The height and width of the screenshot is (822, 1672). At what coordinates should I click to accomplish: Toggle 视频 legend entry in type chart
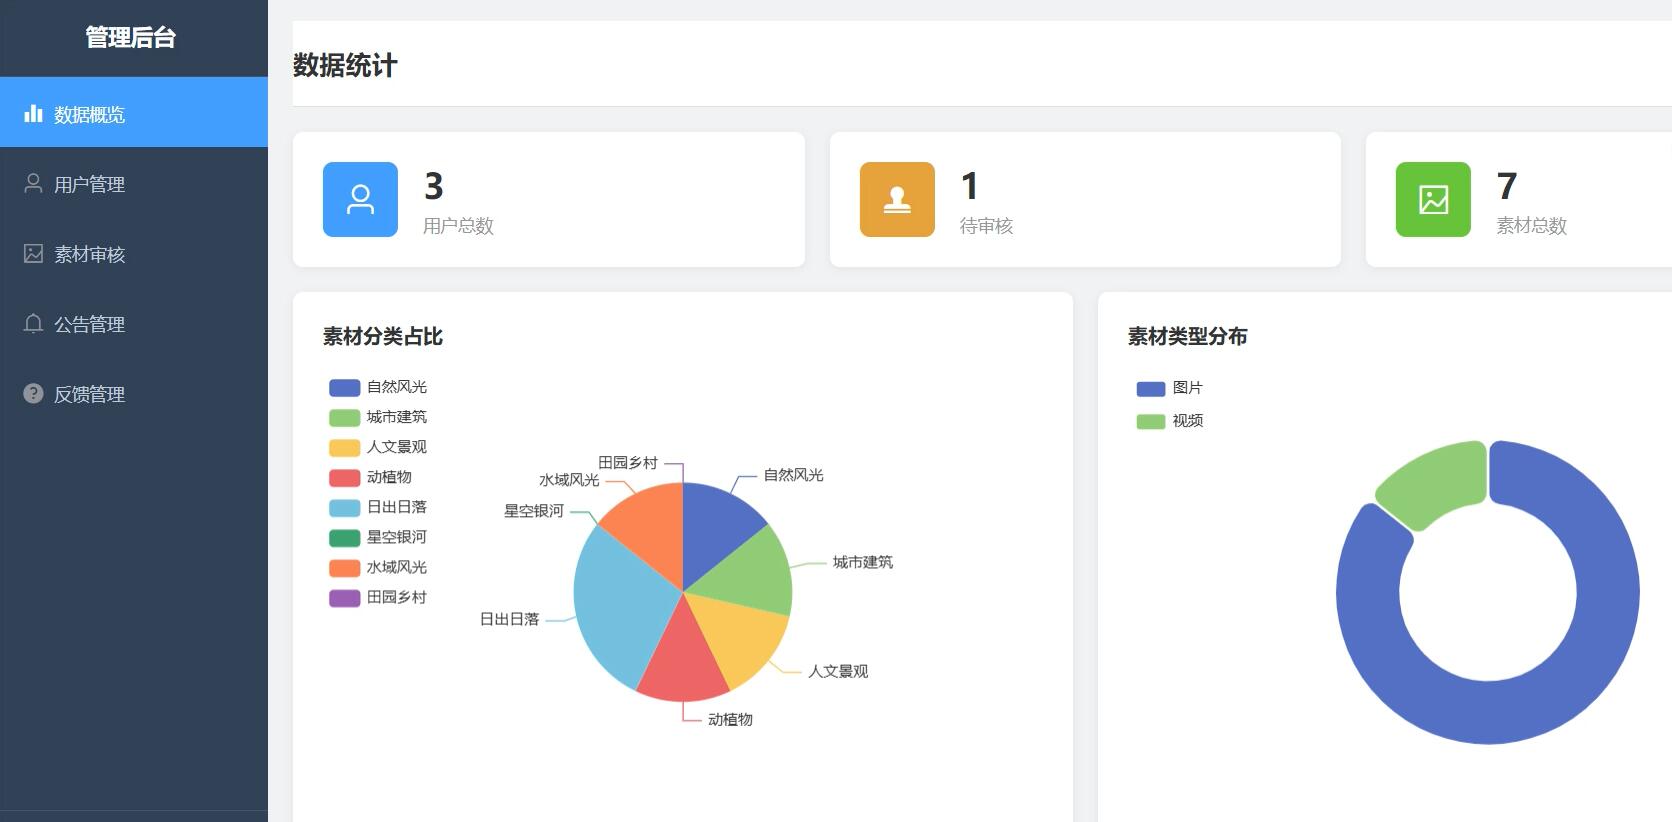click(1170, 421)
